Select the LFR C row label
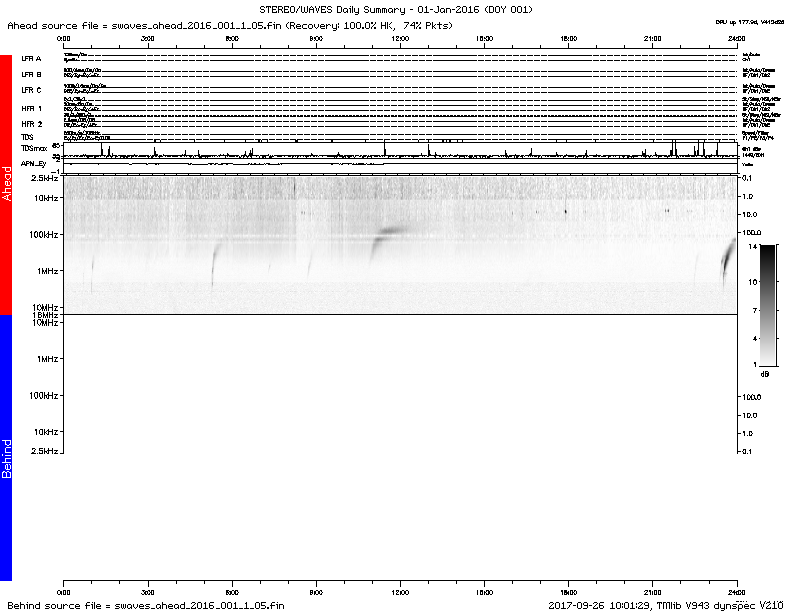Image resolution: width=792 pixels, height=612 pixels. click(x=31, y=90)
